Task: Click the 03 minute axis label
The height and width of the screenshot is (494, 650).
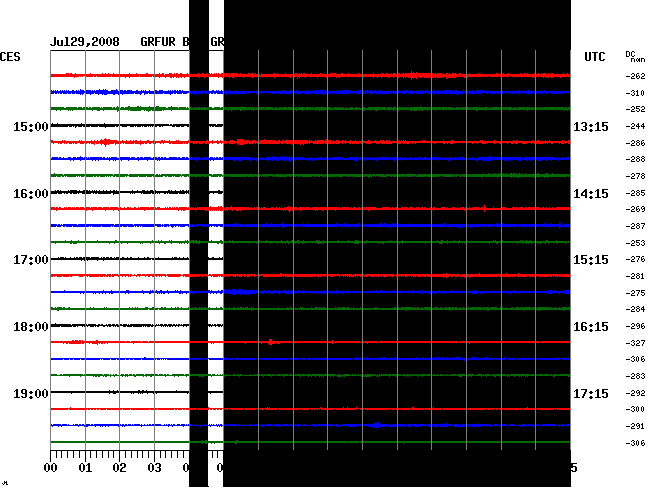Action: click(x=154, y=468)
